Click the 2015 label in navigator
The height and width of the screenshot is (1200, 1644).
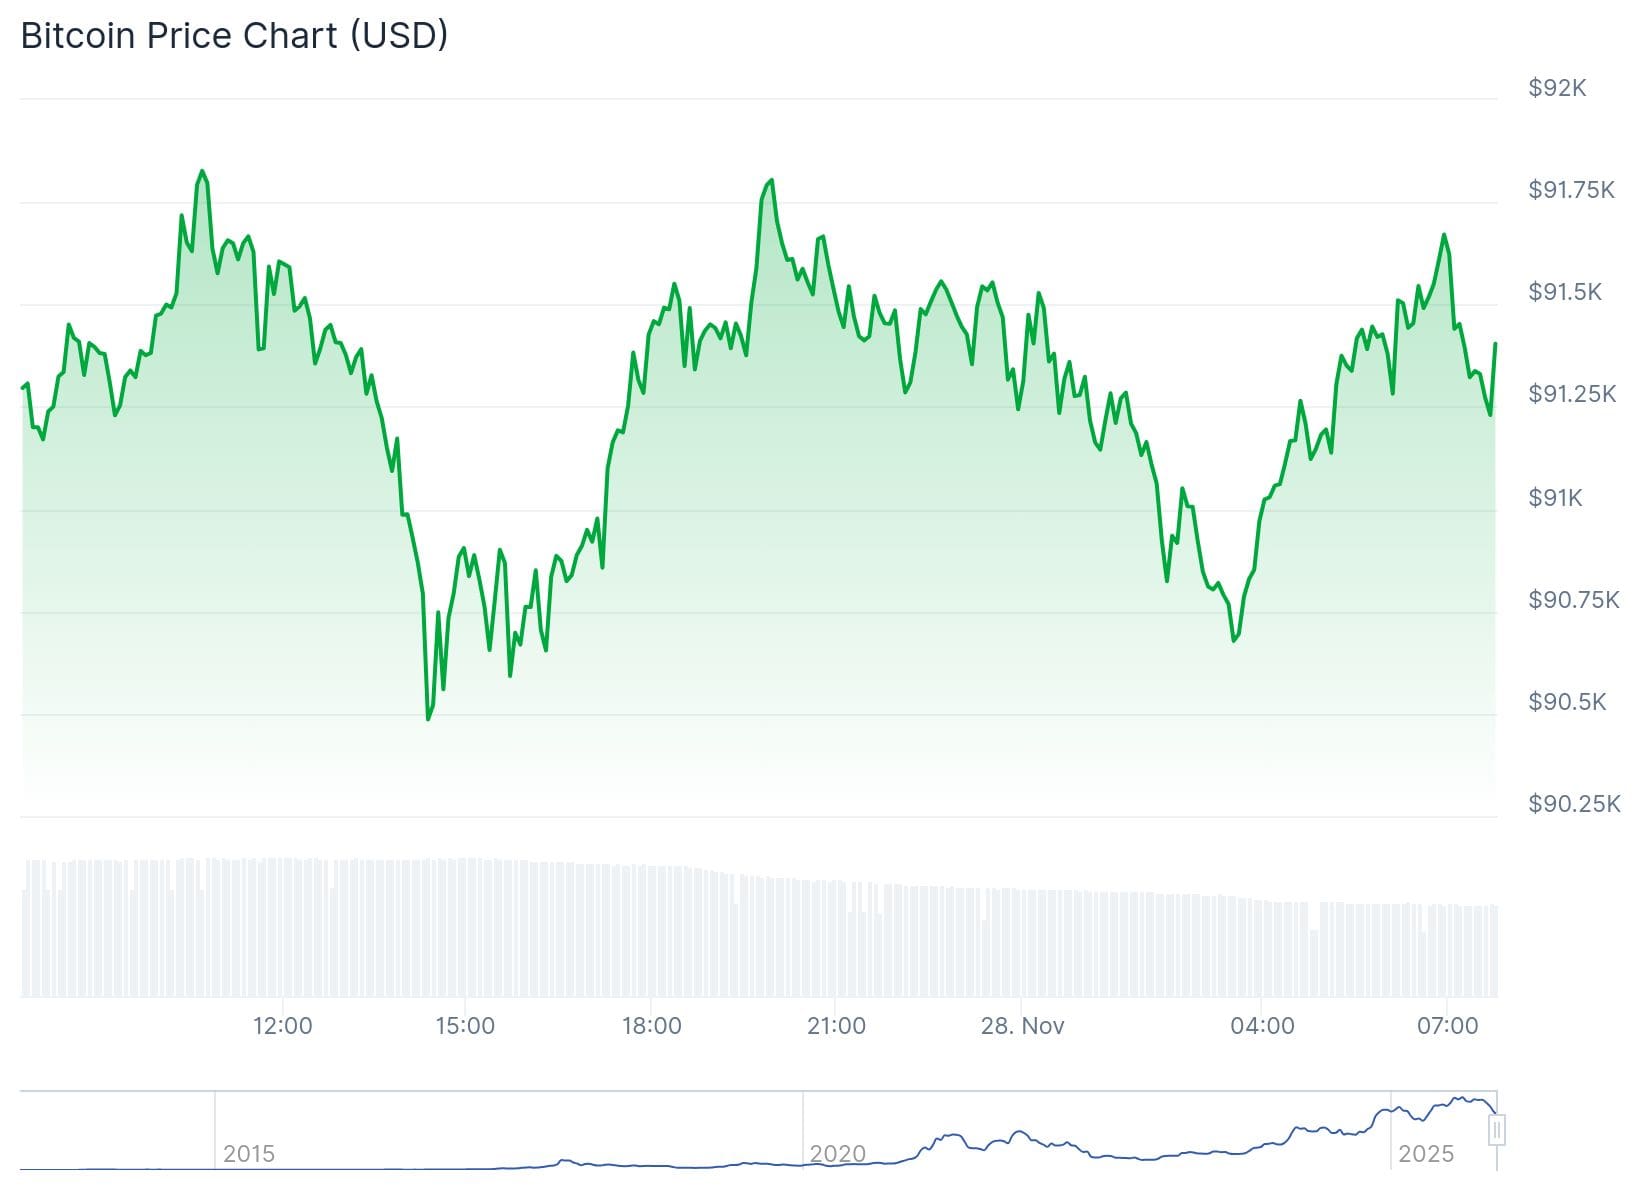pyautogui.click(x=248, y=1154)
